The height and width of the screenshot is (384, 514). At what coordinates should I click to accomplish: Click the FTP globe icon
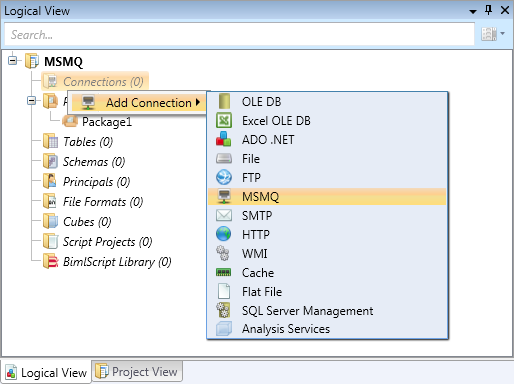pyautogui.click(x=224, y=177)
